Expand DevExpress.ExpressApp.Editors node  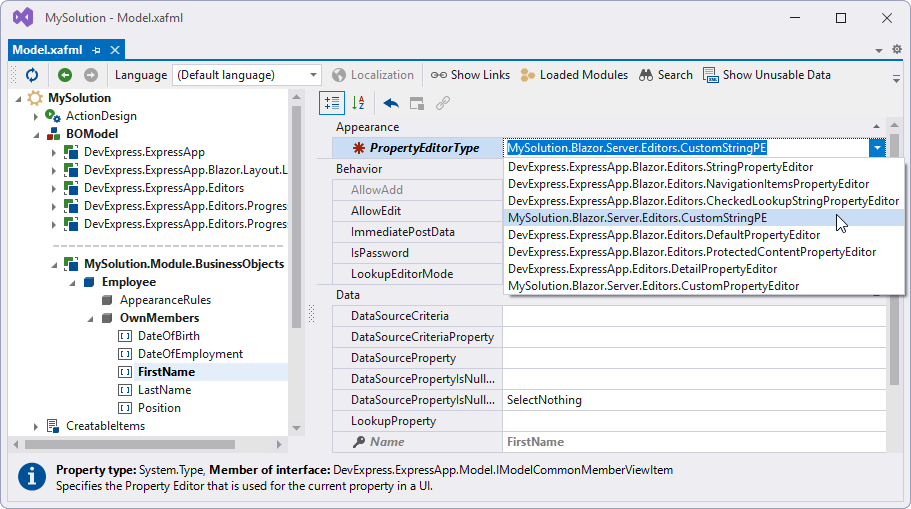pos(53,188)
